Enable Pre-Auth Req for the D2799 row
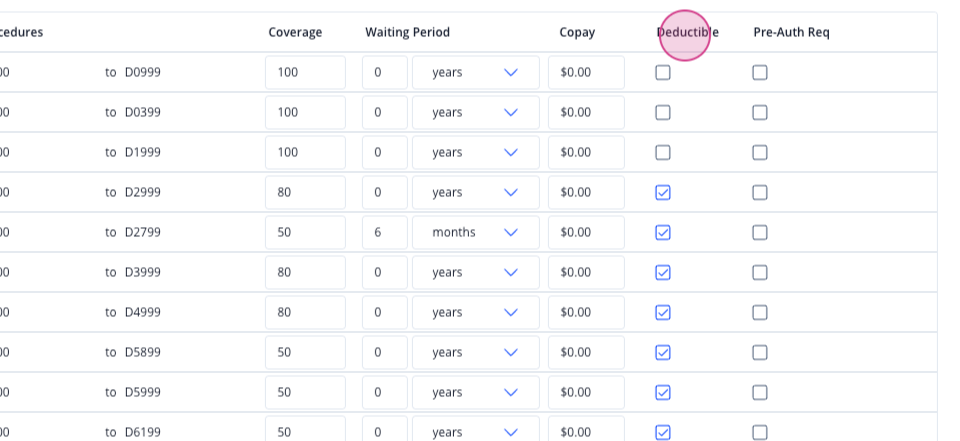 pos(759,233)
